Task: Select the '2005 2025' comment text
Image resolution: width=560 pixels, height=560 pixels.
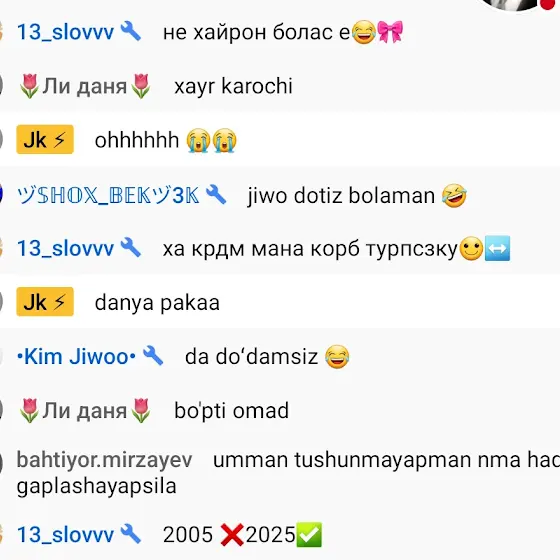Action: click(243, 535)
